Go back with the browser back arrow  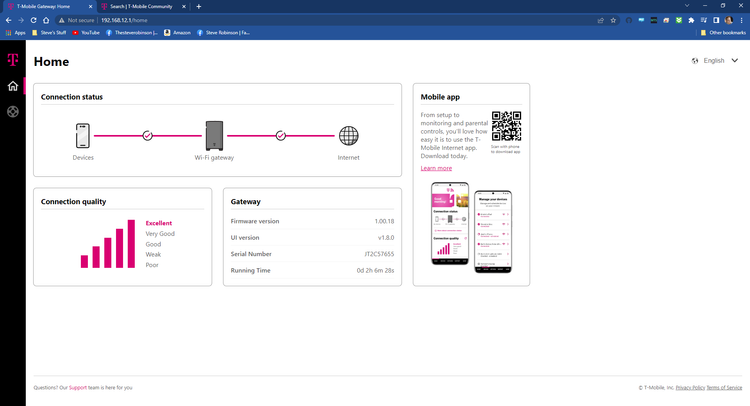tap(9, 20)
